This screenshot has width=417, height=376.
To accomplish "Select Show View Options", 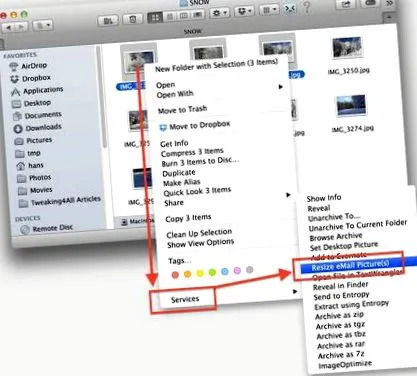I will point(200,243).
